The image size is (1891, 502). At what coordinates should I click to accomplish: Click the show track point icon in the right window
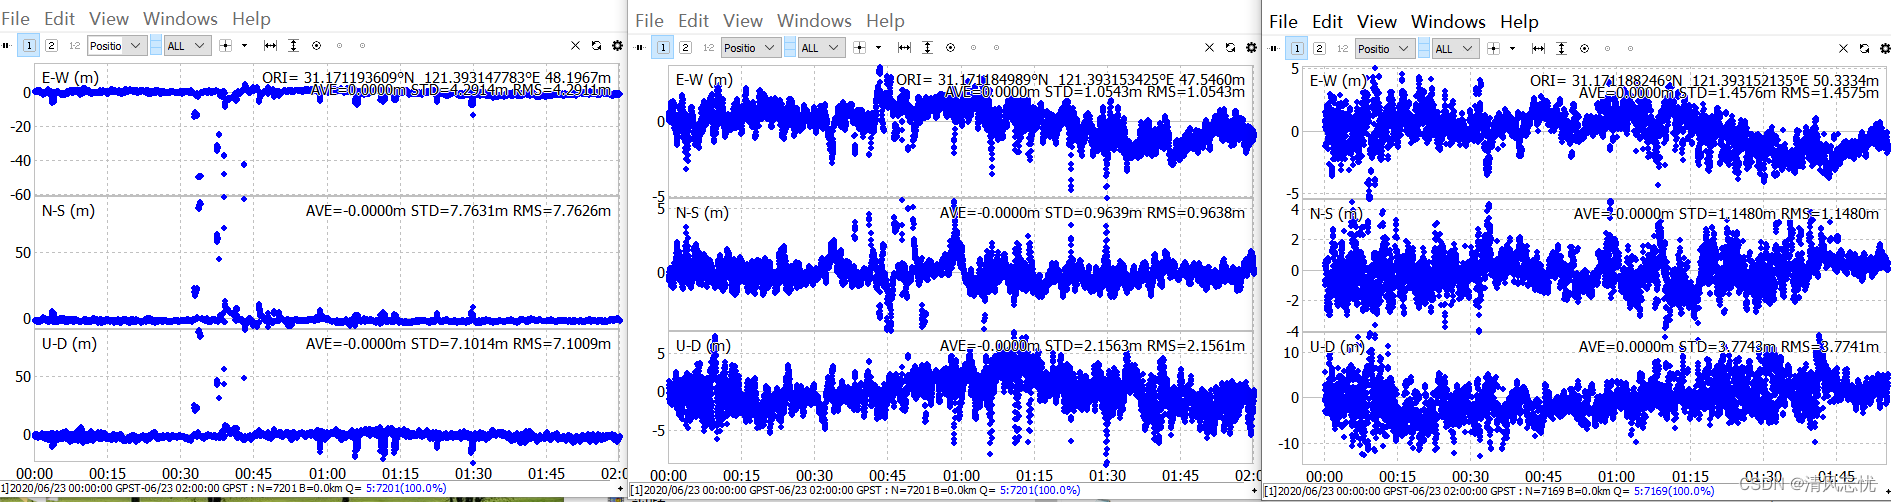[x=1584, y=48]
